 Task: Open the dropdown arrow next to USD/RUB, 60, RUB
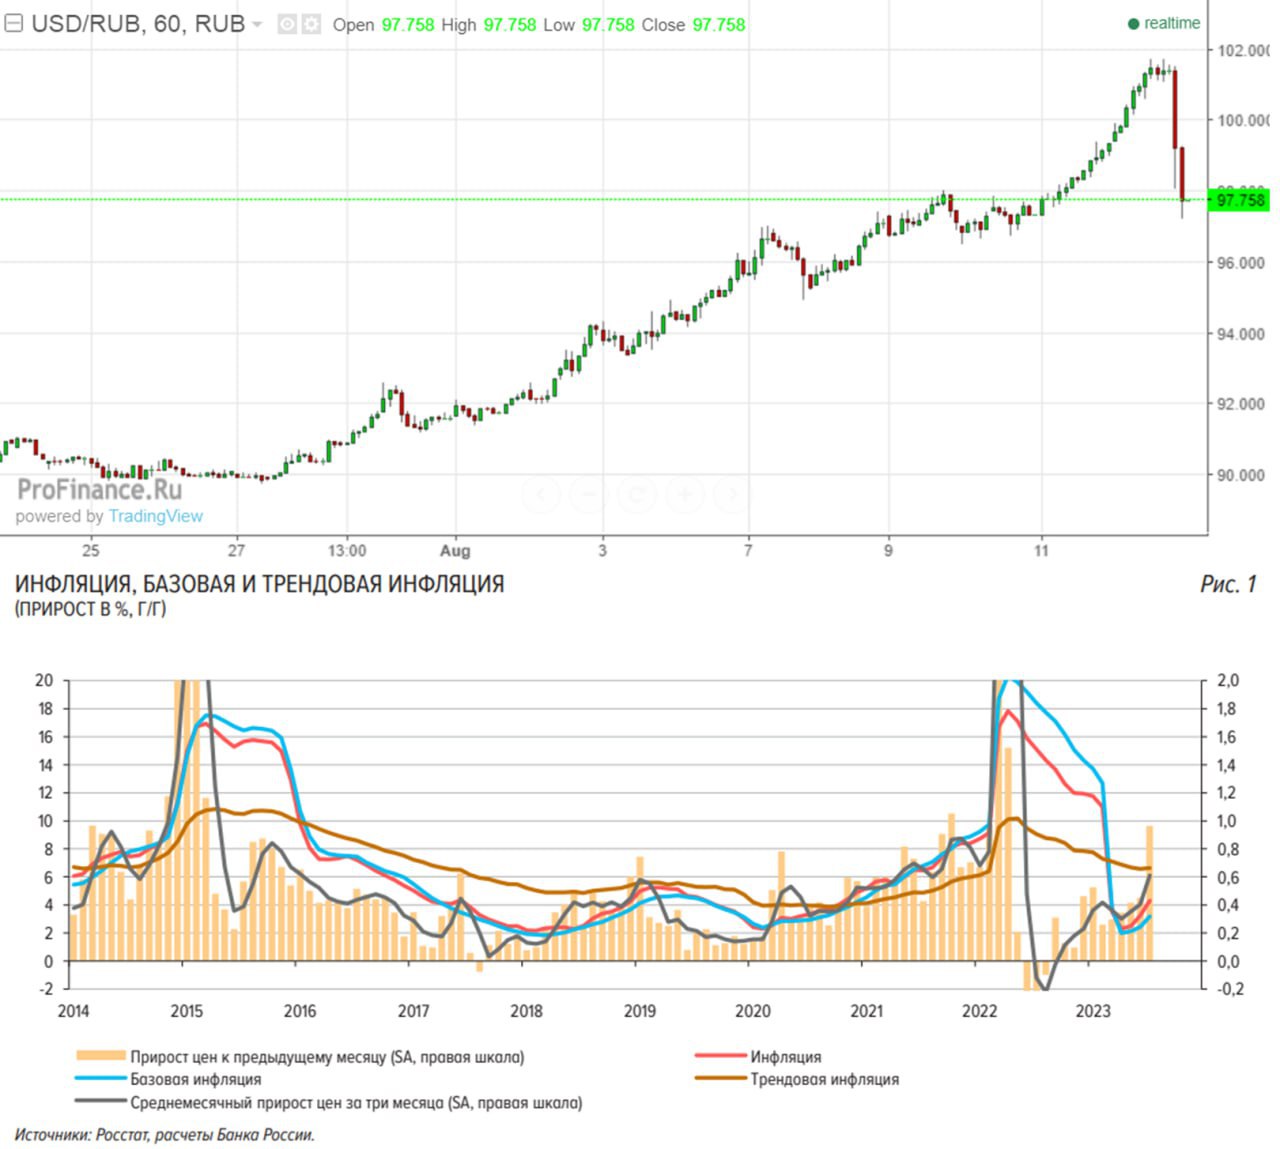(x=257, y=25)
